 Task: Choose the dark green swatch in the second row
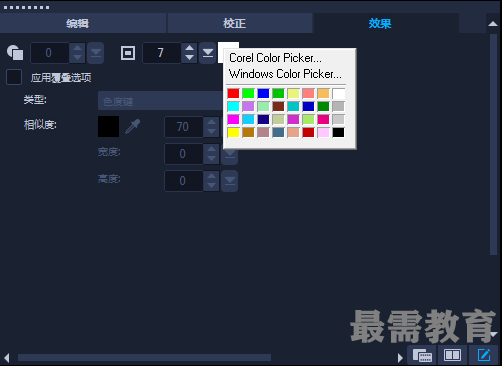323,106
